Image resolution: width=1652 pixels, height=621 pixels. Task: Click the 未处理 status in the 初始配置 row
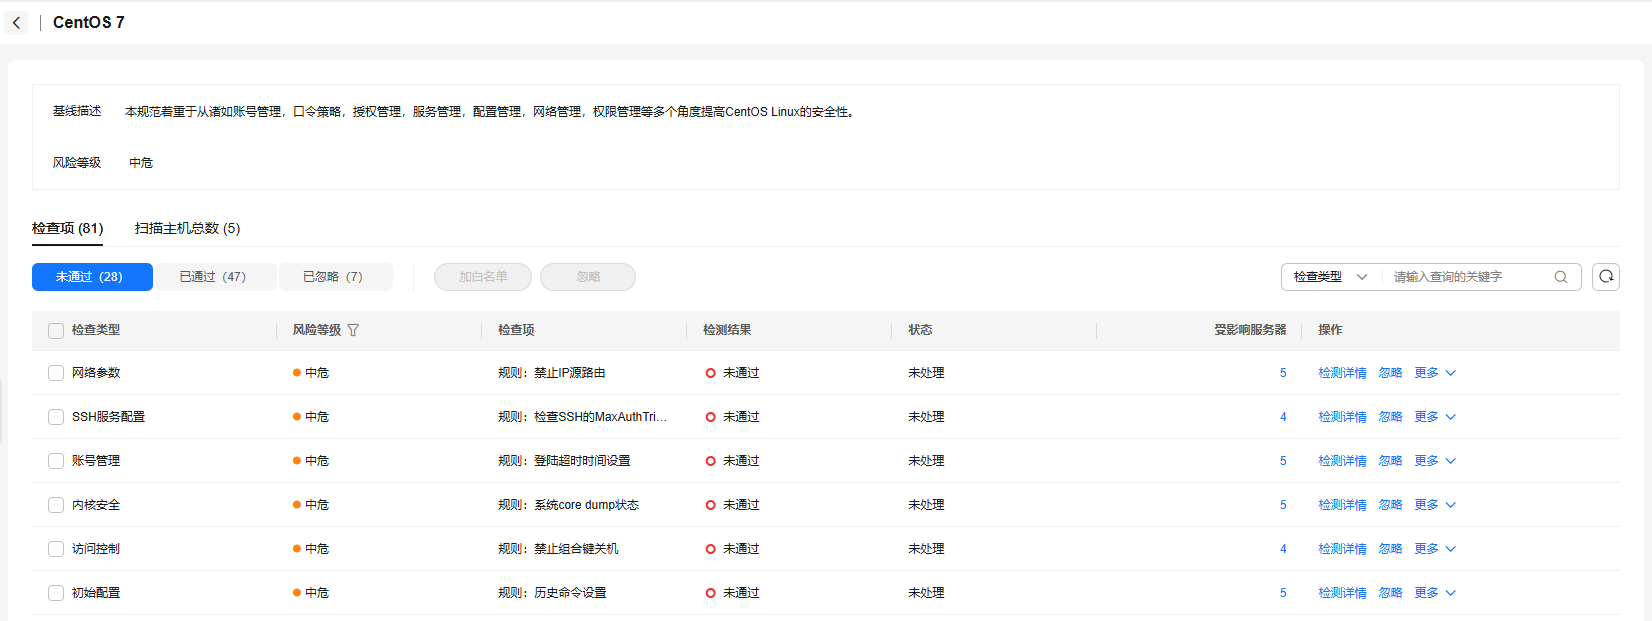(926, 593)
